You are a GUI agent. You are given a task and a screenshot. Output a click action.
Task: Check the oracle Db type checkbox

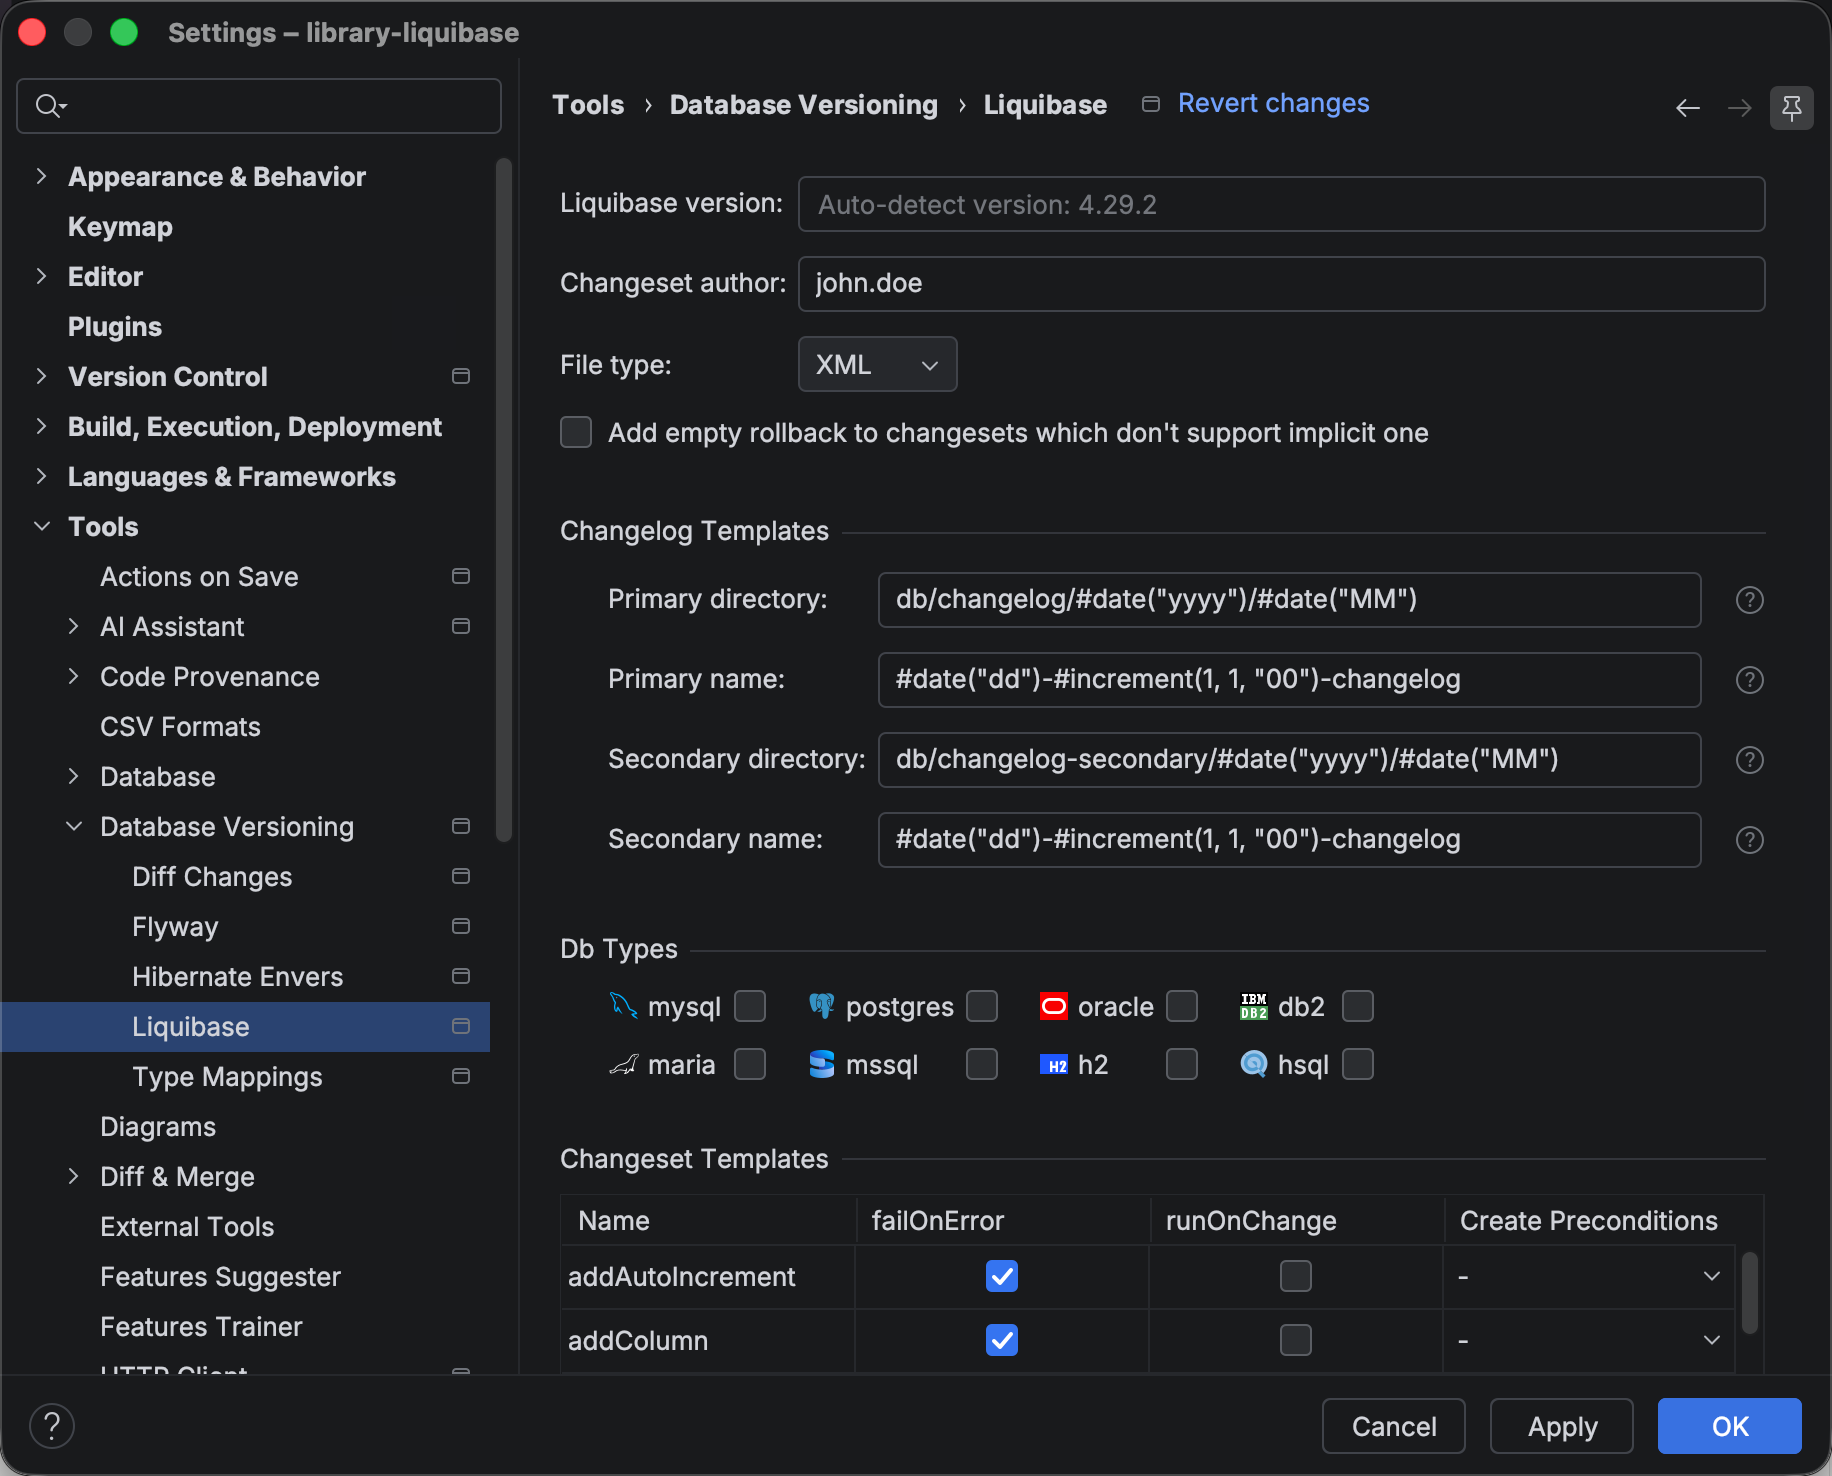tap(1182, 1006)
